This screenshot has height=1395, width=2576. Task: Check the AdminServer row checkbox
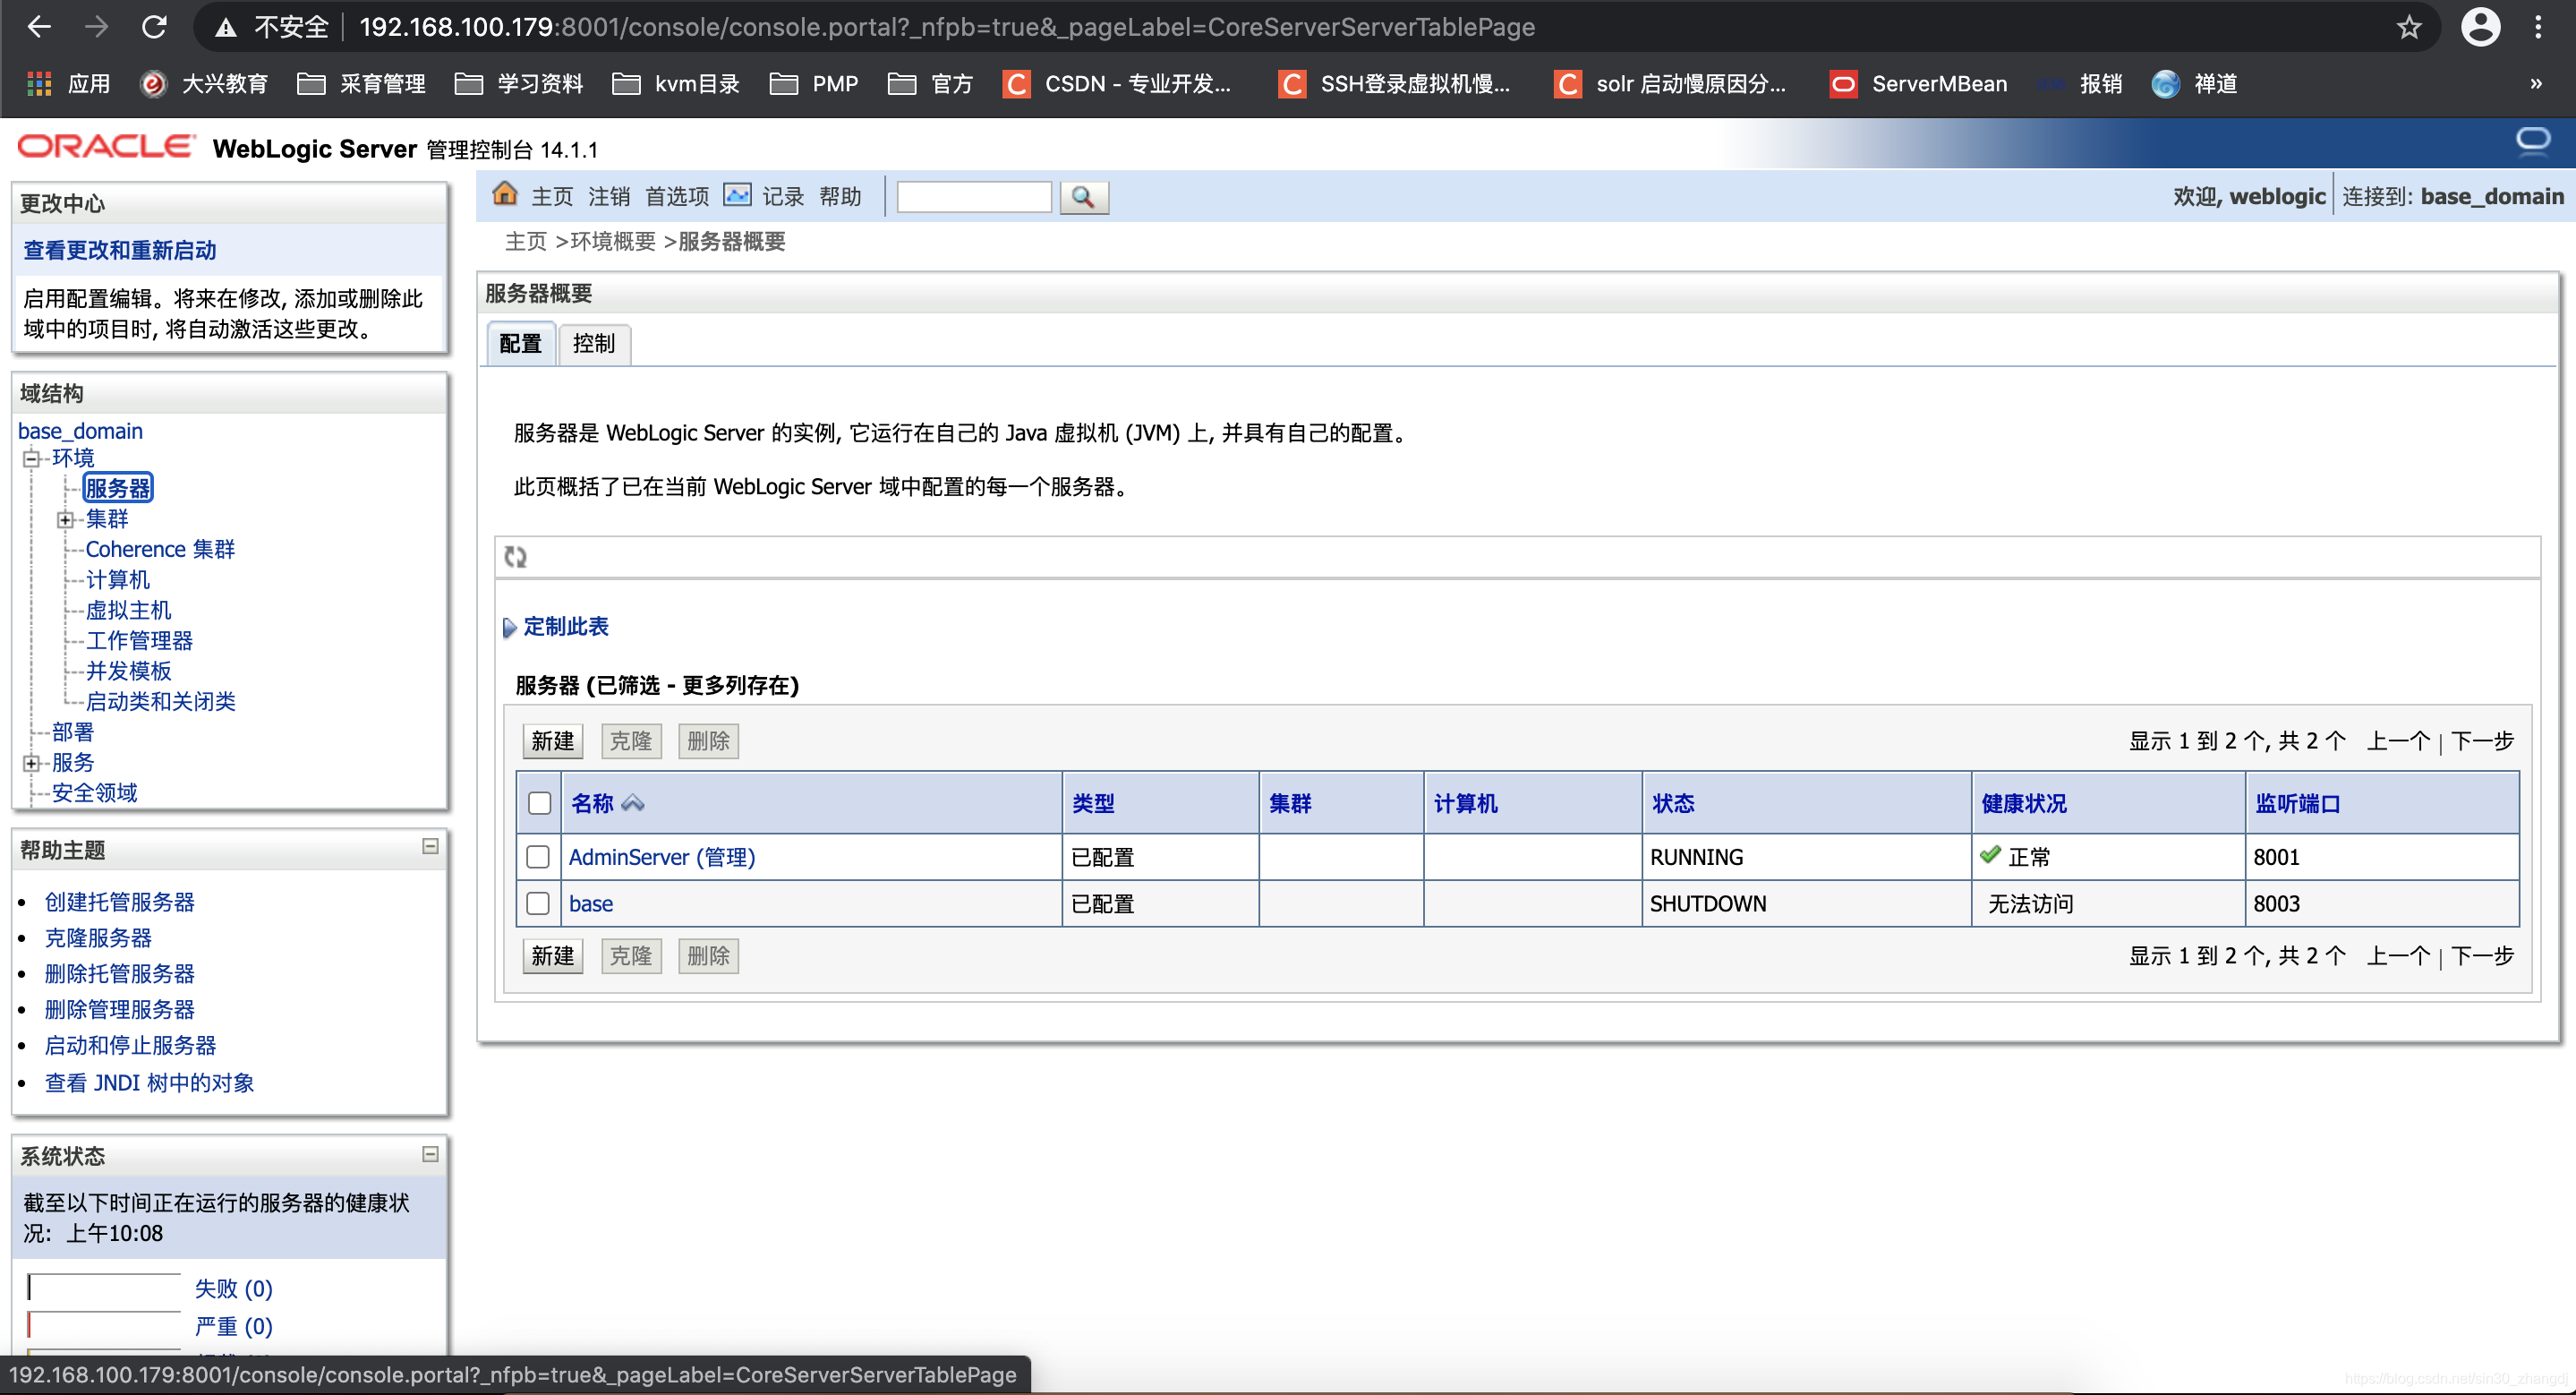(x=538, y=857)
